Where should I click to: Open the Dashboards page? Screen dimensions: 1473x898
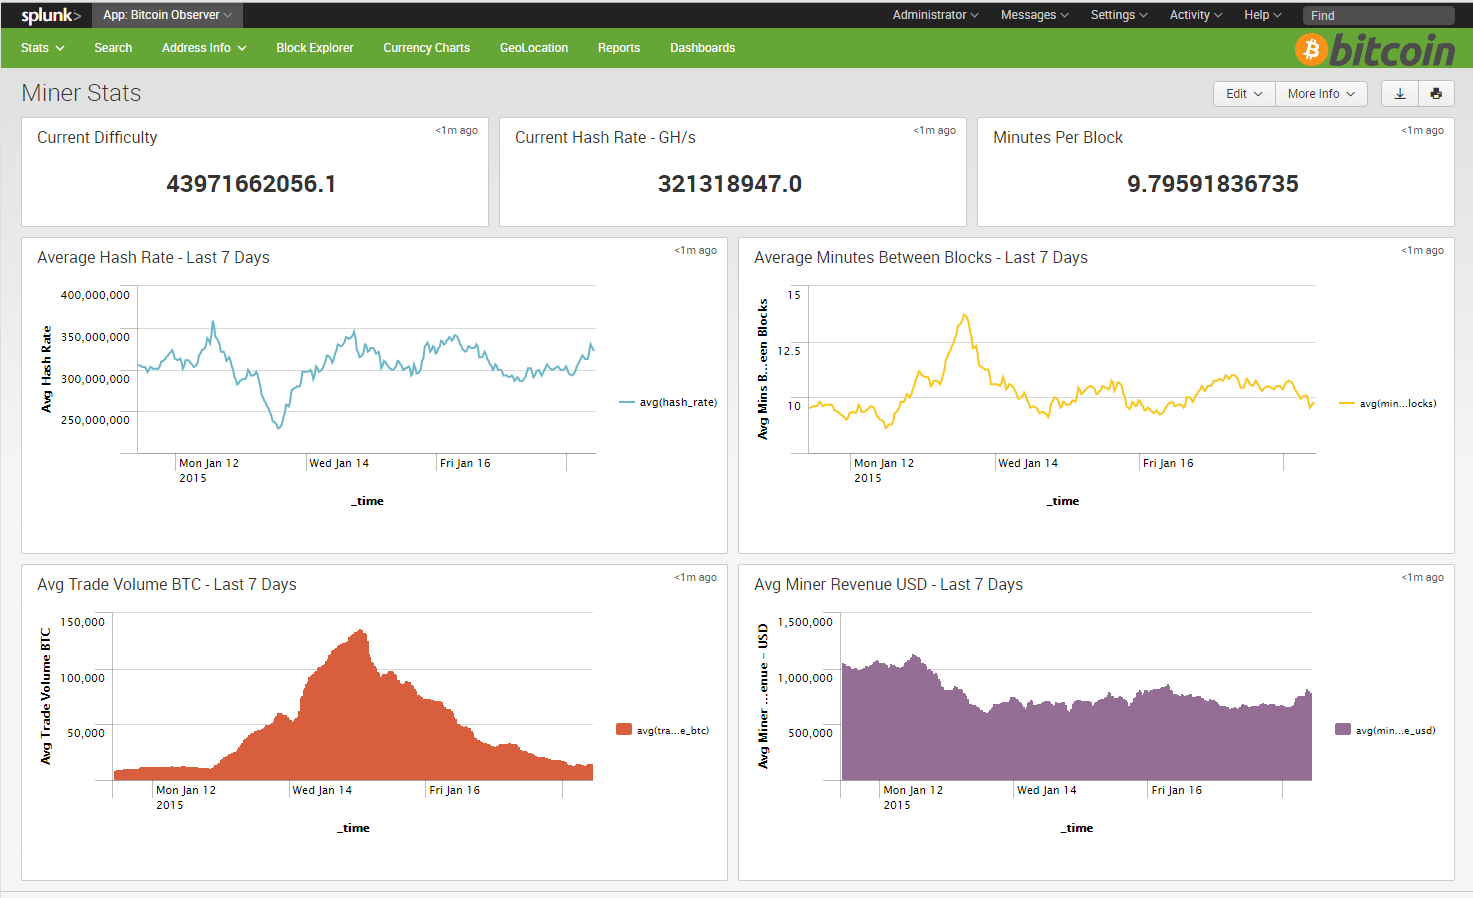pyautogui.click(x=702, y=48)
